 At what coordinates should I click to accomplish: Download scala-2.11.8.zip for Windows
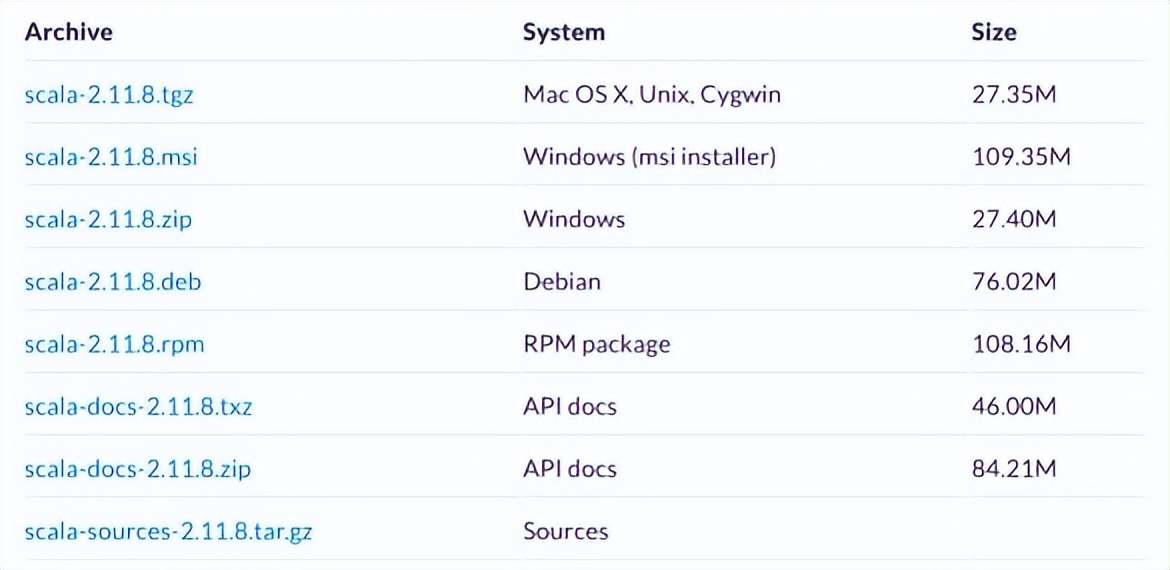pos(108,220)
